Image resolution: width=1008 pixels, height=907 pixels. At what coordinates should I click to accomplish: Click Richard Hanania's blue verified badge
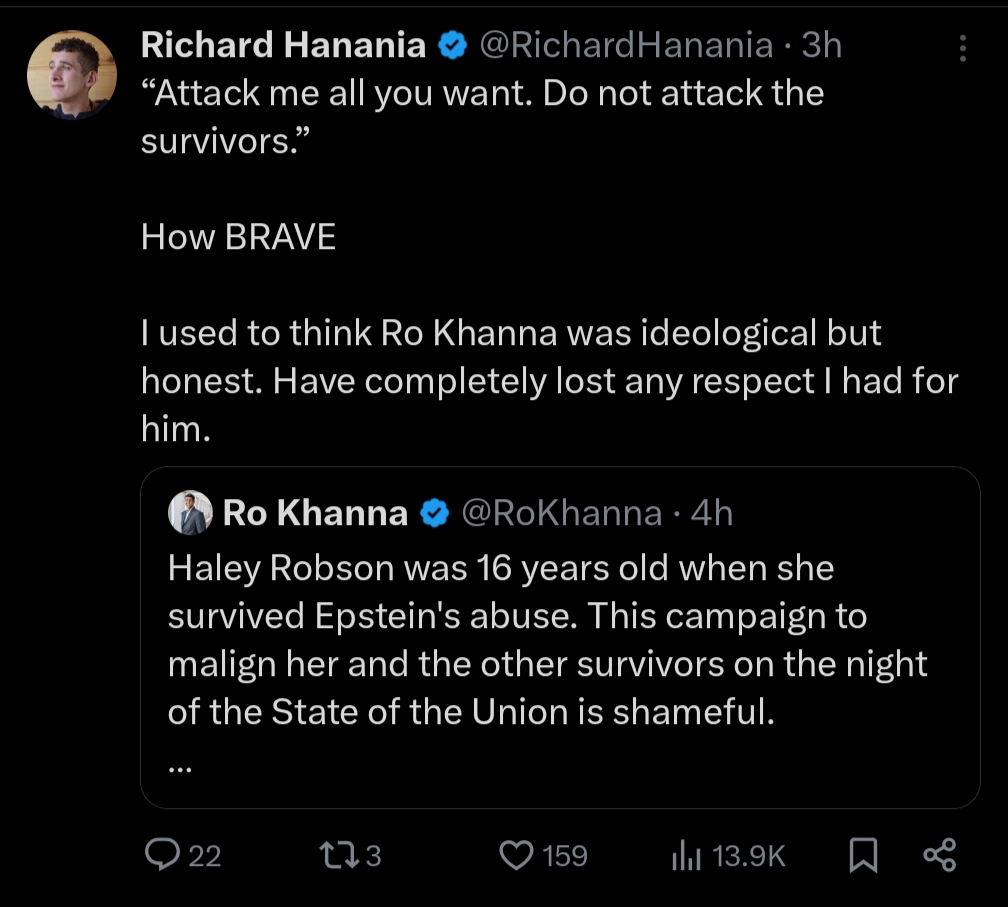tap(453, 45)
